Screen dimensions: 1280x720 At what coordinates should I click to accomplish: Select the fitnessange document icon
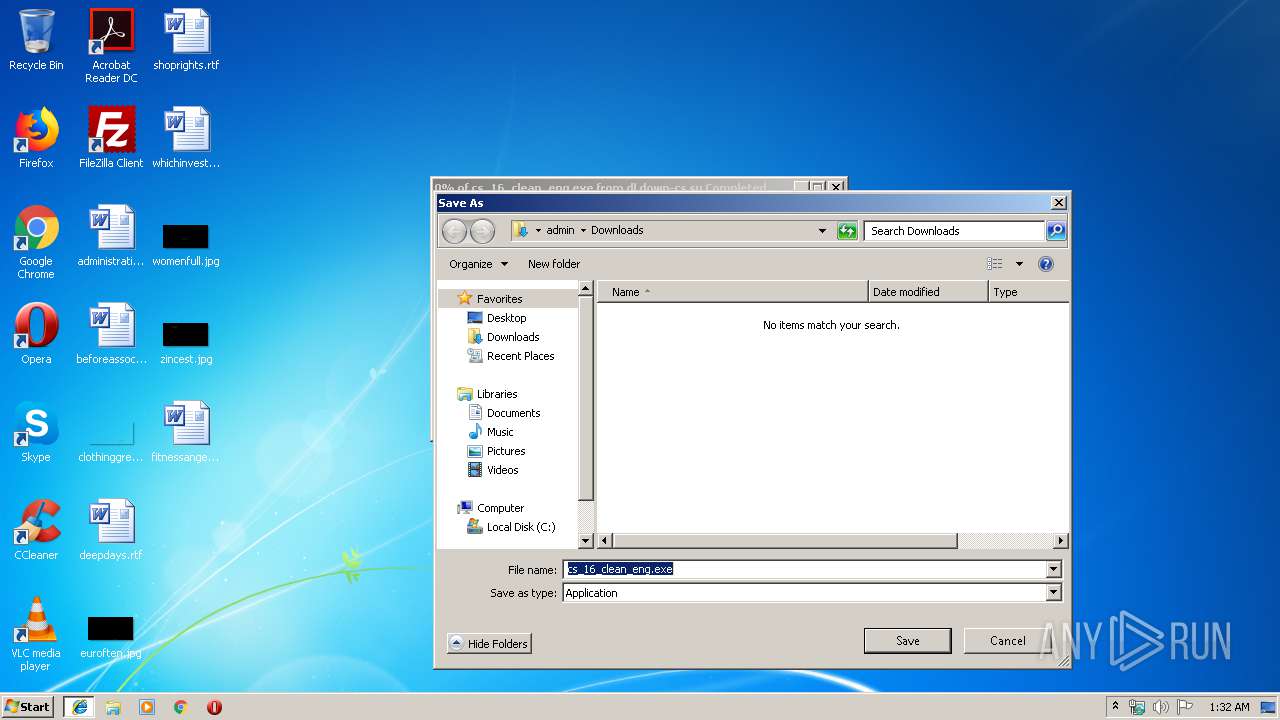186,432
